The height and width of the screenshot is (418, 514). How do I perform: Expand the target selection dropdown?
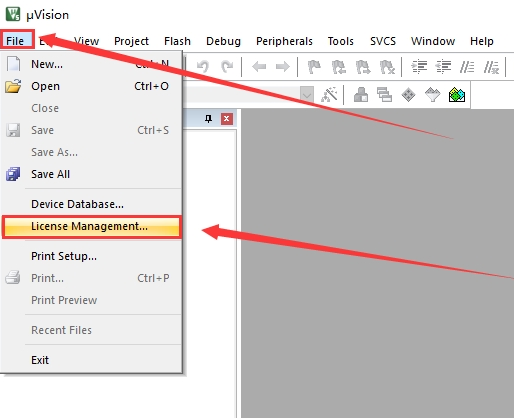[x=307, y=95]
